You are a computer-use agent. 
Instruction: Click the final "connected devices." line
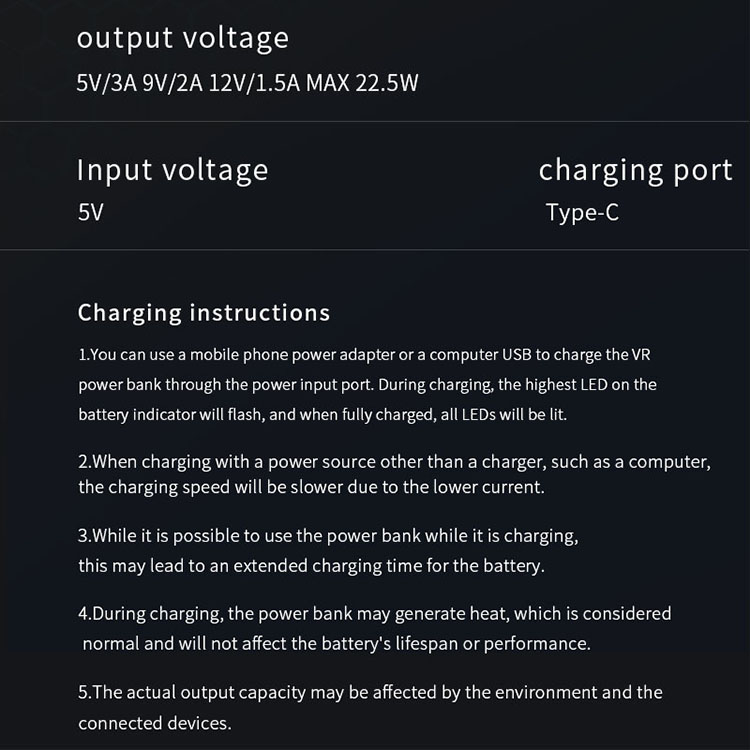click(x=154, y=722)
